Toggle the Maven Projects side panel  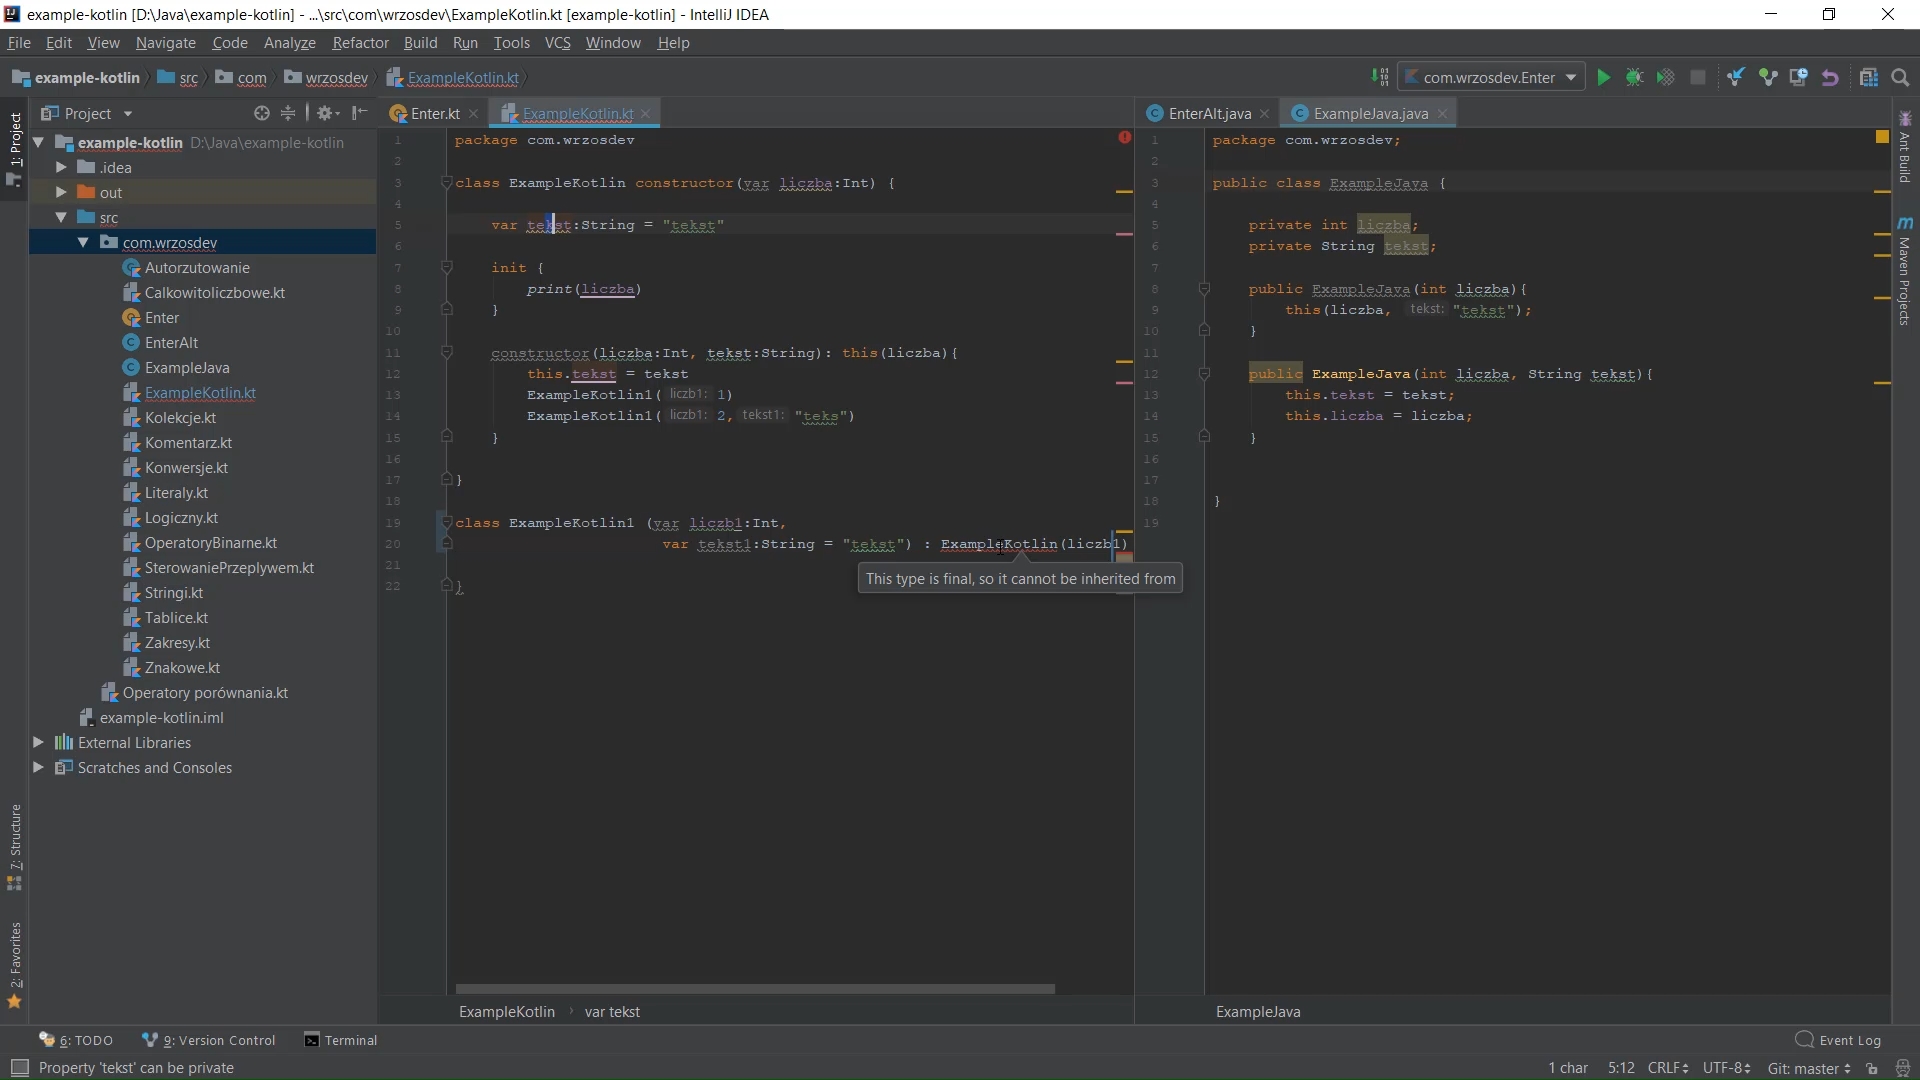pos(1905,270)
